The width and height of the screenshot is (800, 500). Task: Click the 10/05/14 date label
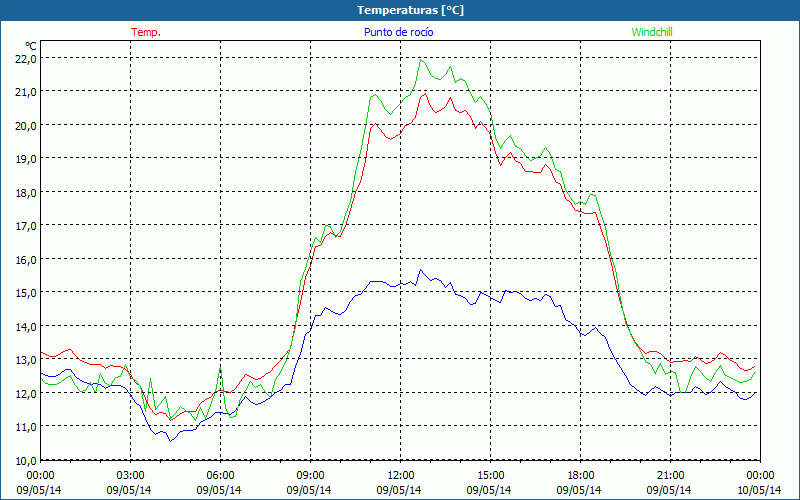coord(759,490)
